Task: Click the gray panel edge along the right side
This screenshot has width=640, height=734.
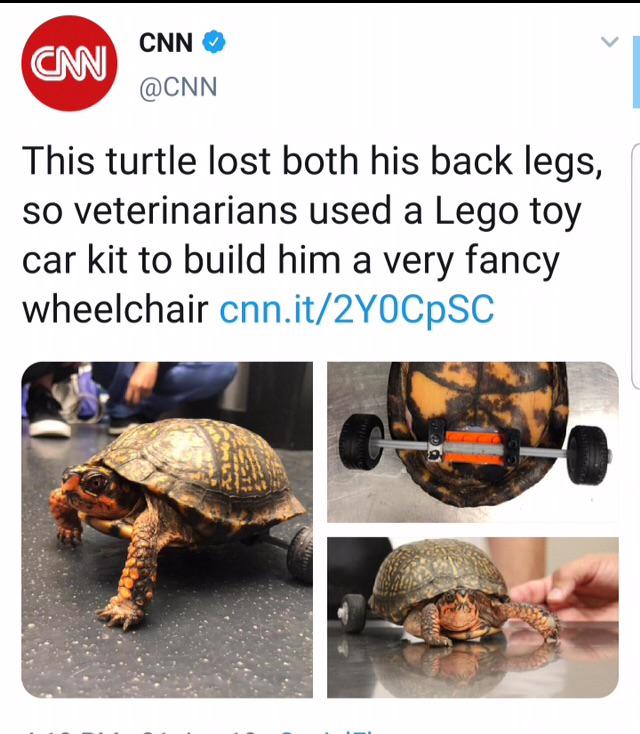Action: click(x=636, y=266)
